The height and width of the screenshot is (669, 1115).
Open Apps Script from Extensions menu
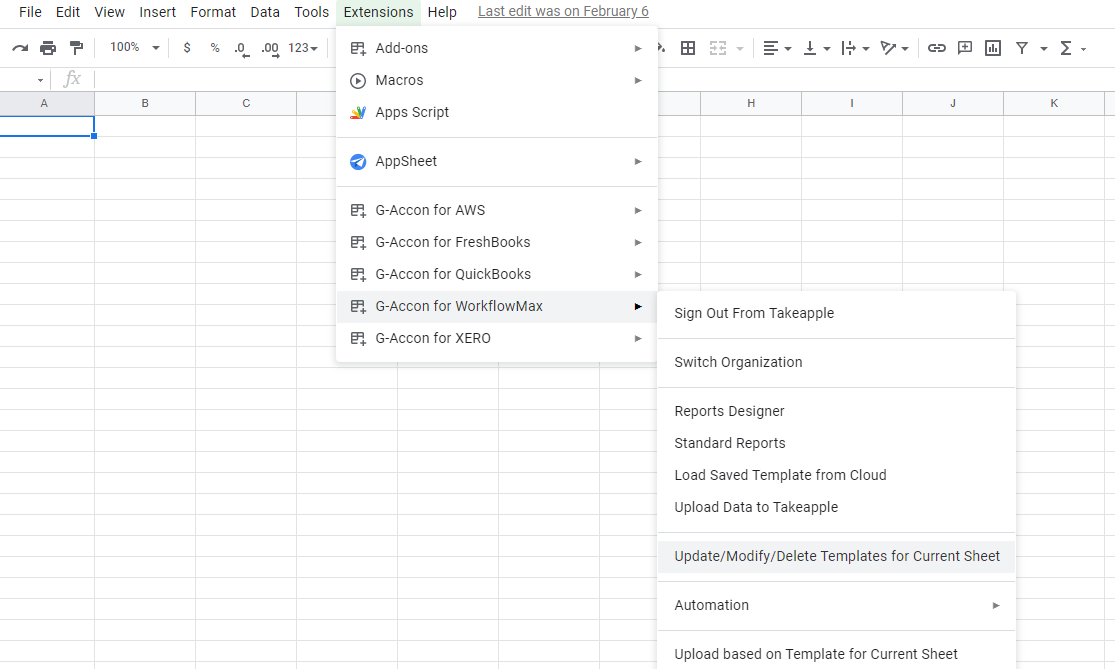point(496,112)
